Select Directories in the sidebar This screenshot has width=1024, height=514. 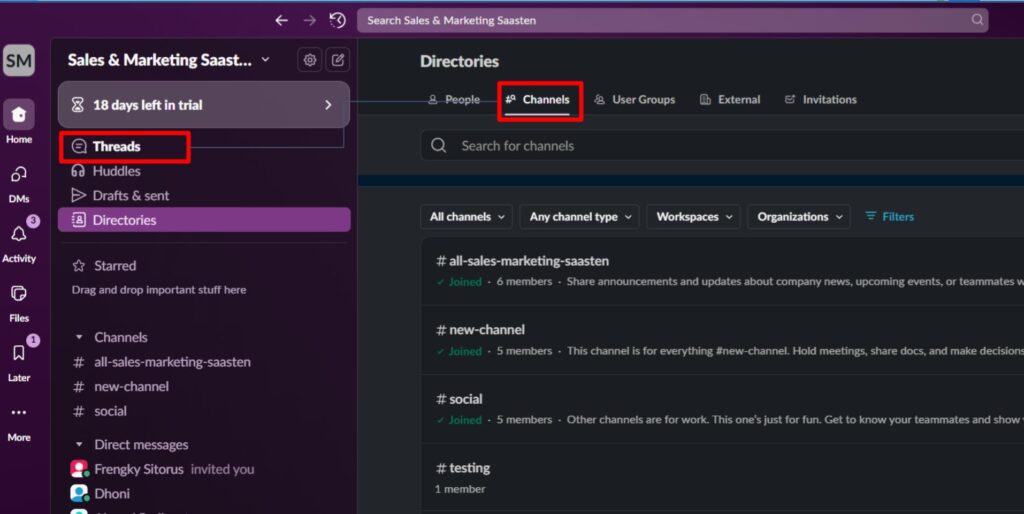(x=204, y=220)
